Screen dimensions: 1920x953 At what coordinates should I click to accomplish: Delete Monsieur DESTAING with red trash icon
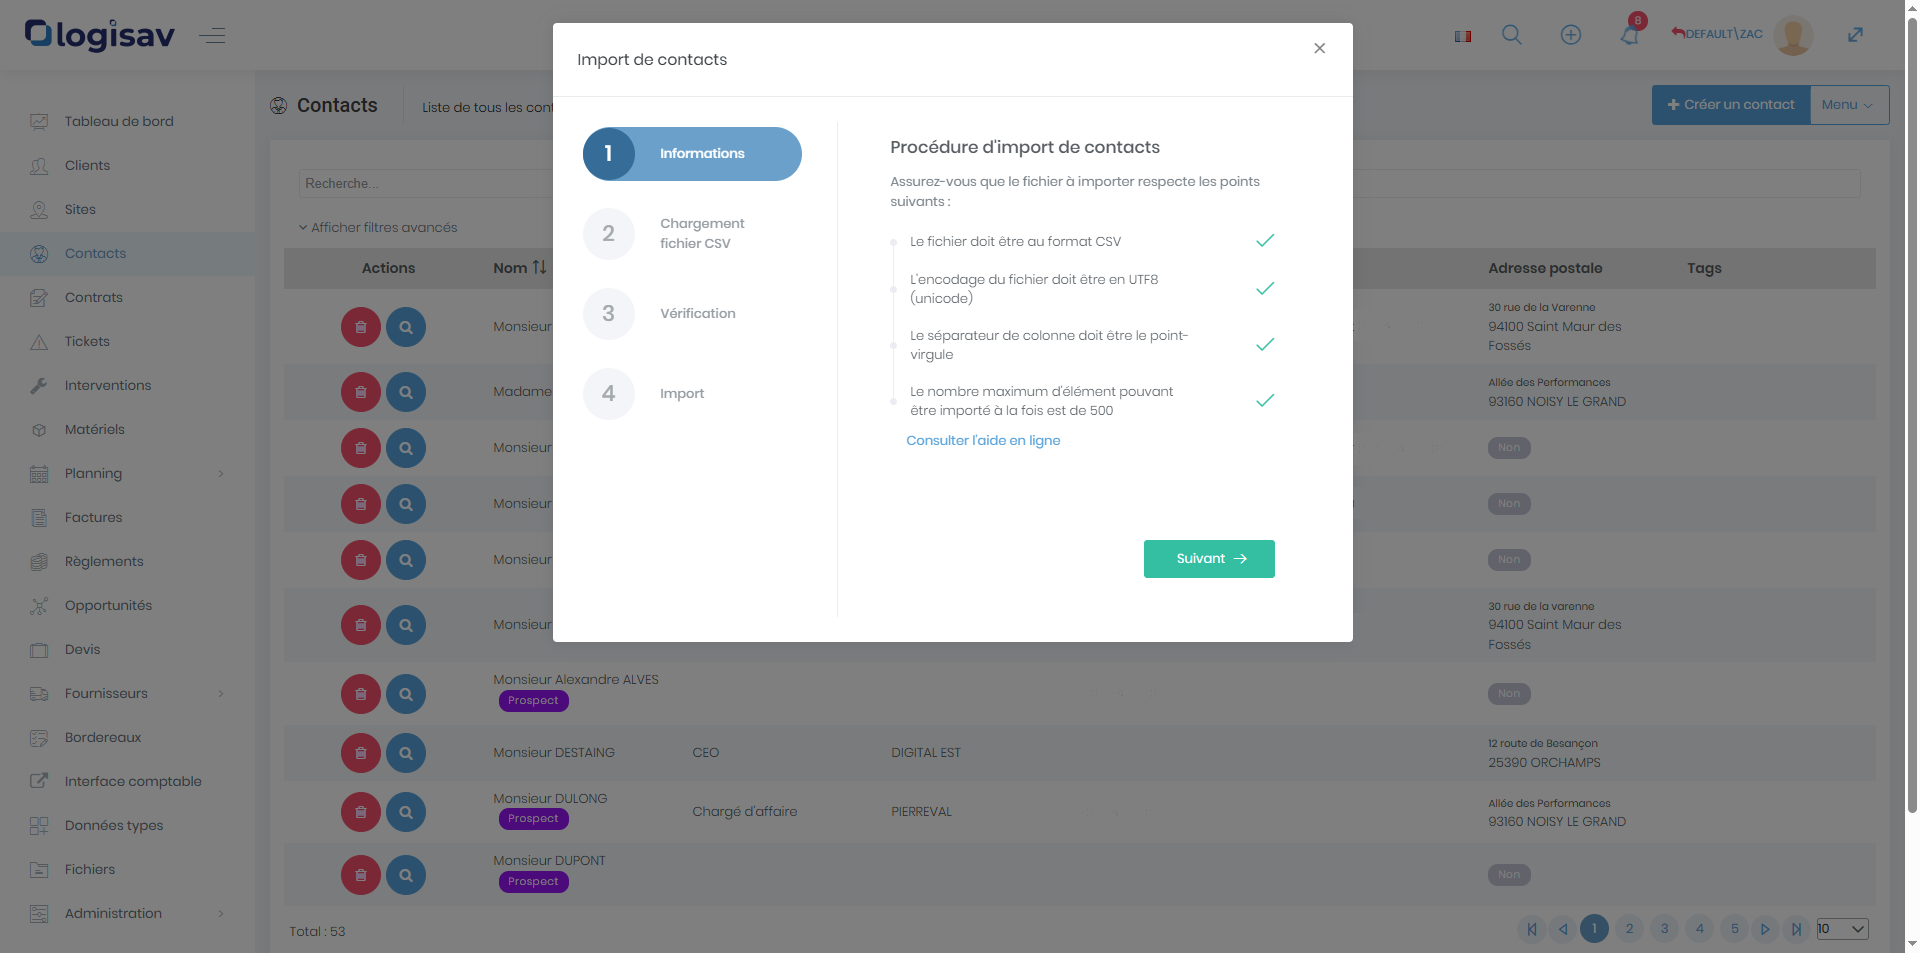(361, 753)
